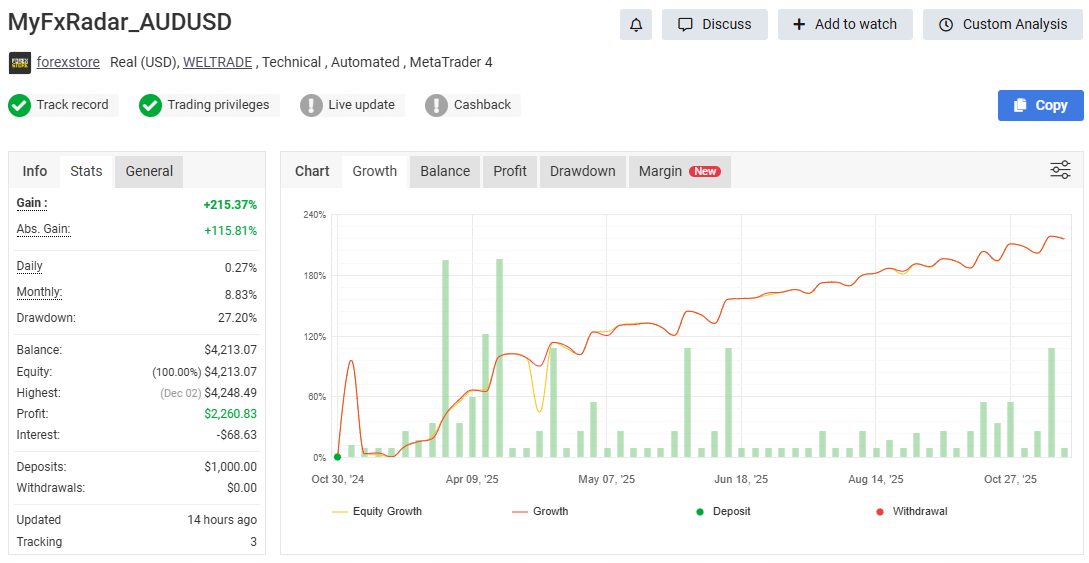Image resolution: width=1089 pixels, height=563 pixels.
Task: Click the Oct 27, '25 axis label
Action: [x=1011, y=480]
